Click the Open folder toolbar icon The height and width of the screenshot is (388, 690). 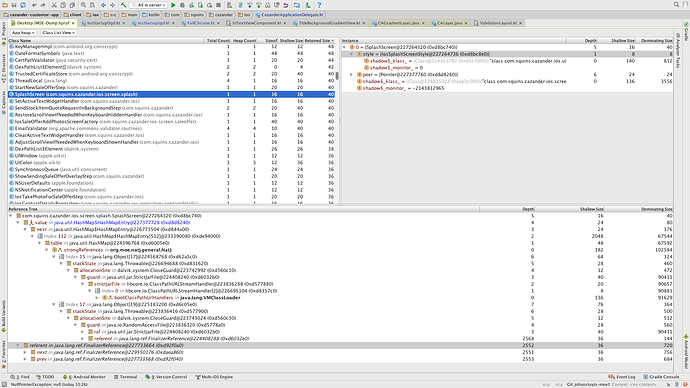pyautogui.click(x=5, y=5)
